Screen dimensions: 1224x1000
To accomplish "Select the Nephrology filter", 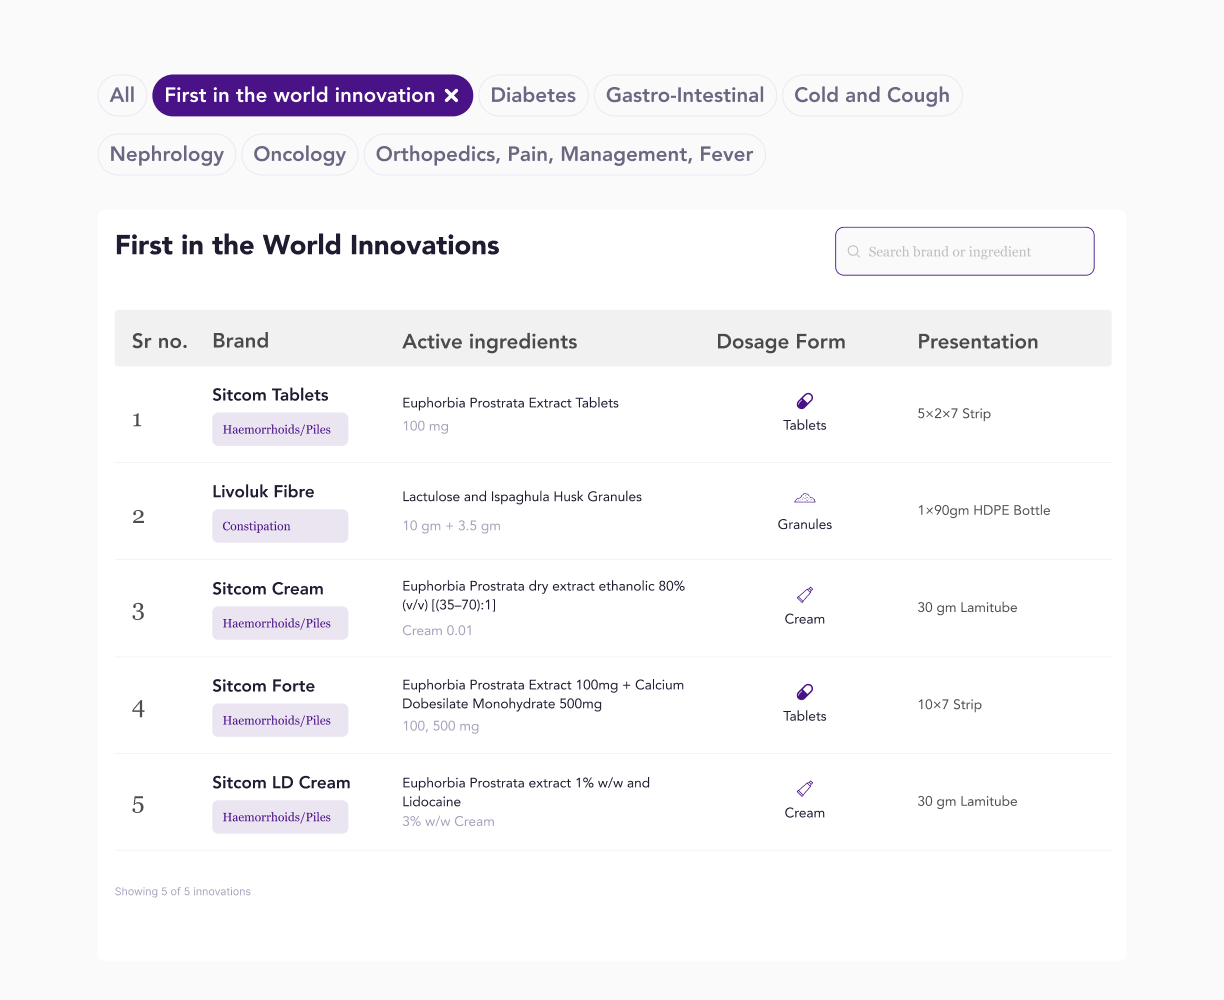I will pyautogui.click(x=167, y=155).
